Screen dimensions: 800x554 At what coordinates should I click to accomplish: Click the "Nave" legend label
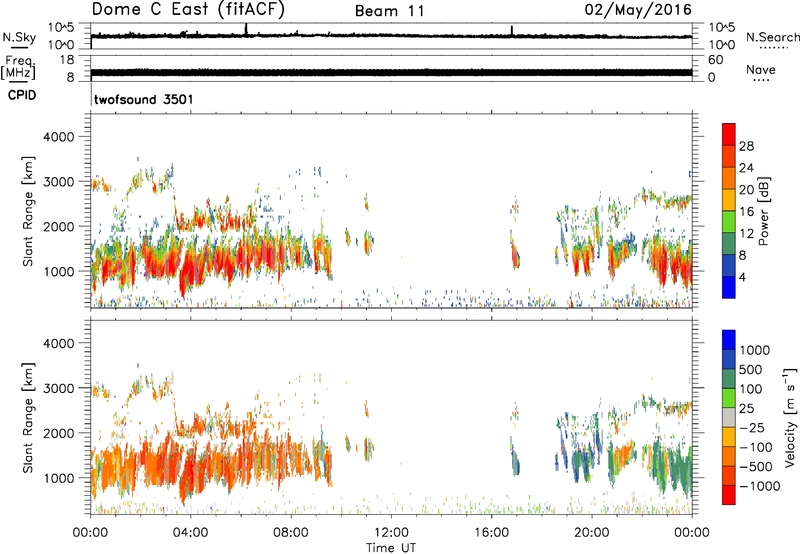point(761,69)
